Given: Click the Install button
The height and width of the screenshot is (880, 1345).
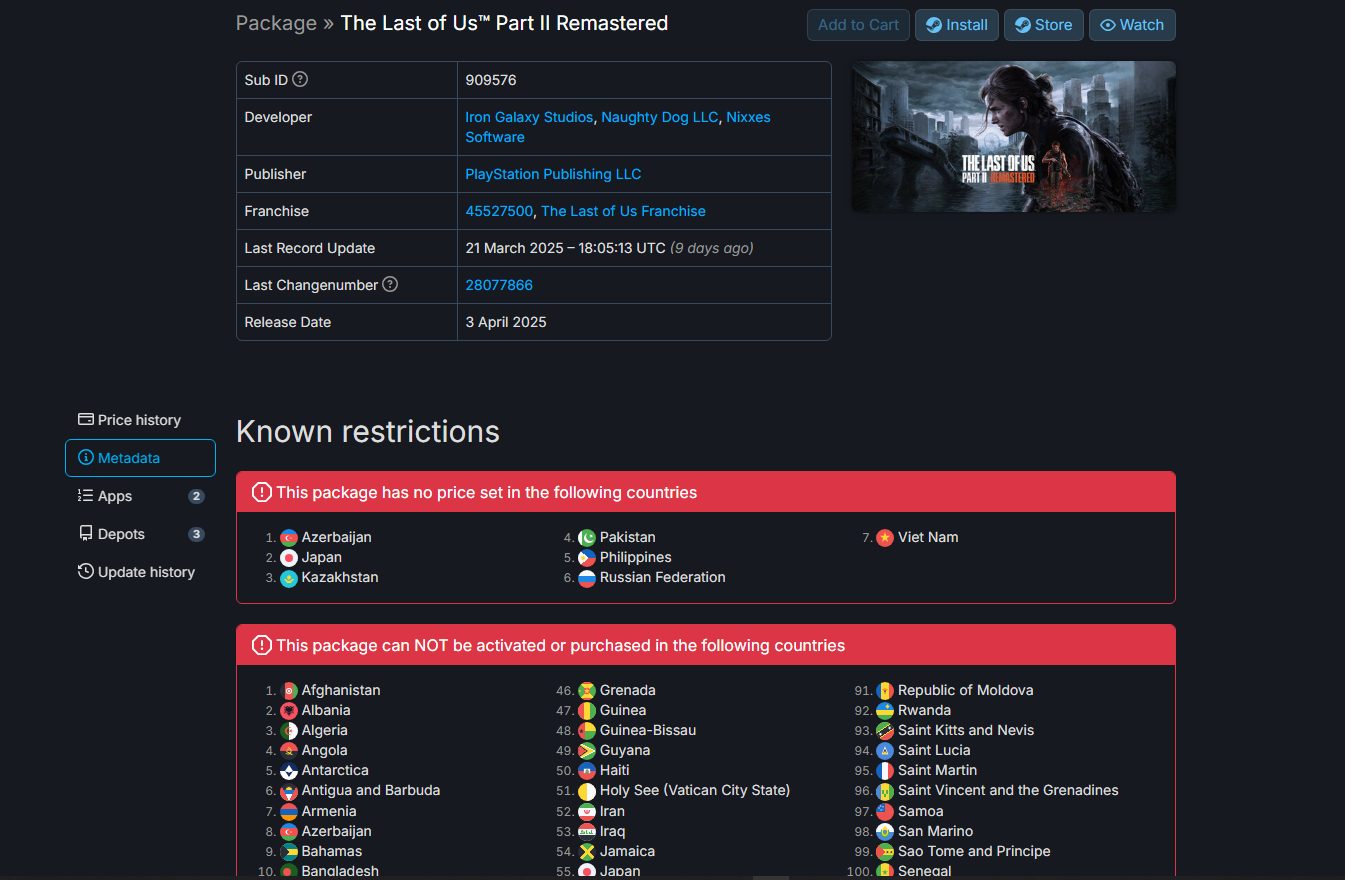Looking at the screenshot, I should [x=957, y=25].
